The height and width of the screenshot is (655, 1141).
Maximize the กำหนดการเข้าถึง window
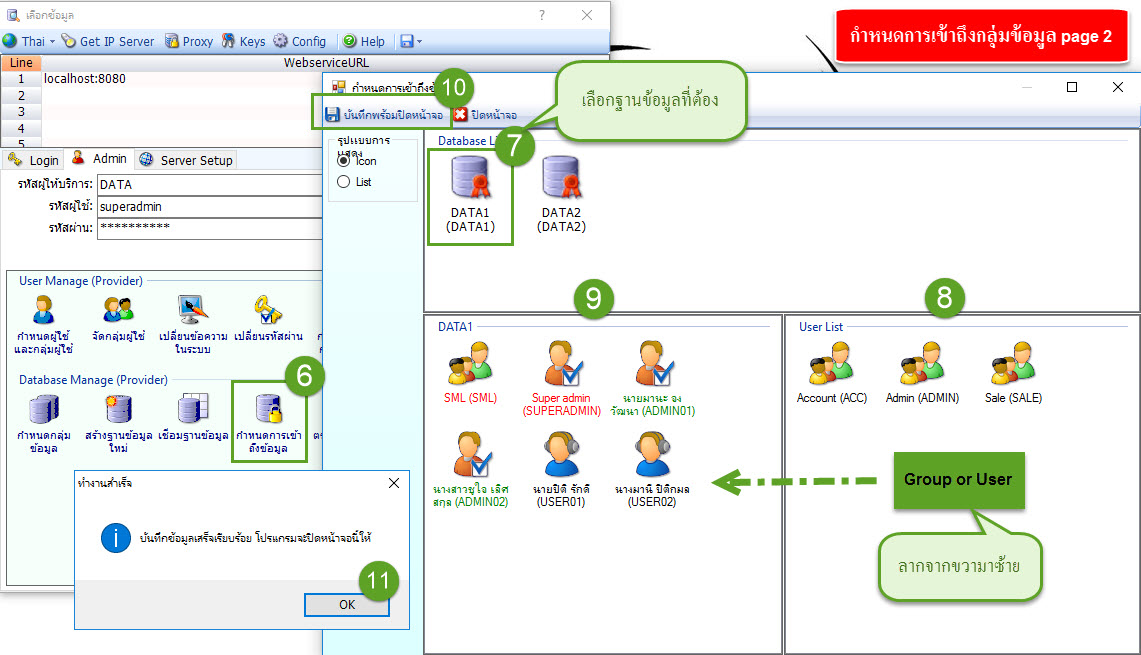[x=1072, y=87]
